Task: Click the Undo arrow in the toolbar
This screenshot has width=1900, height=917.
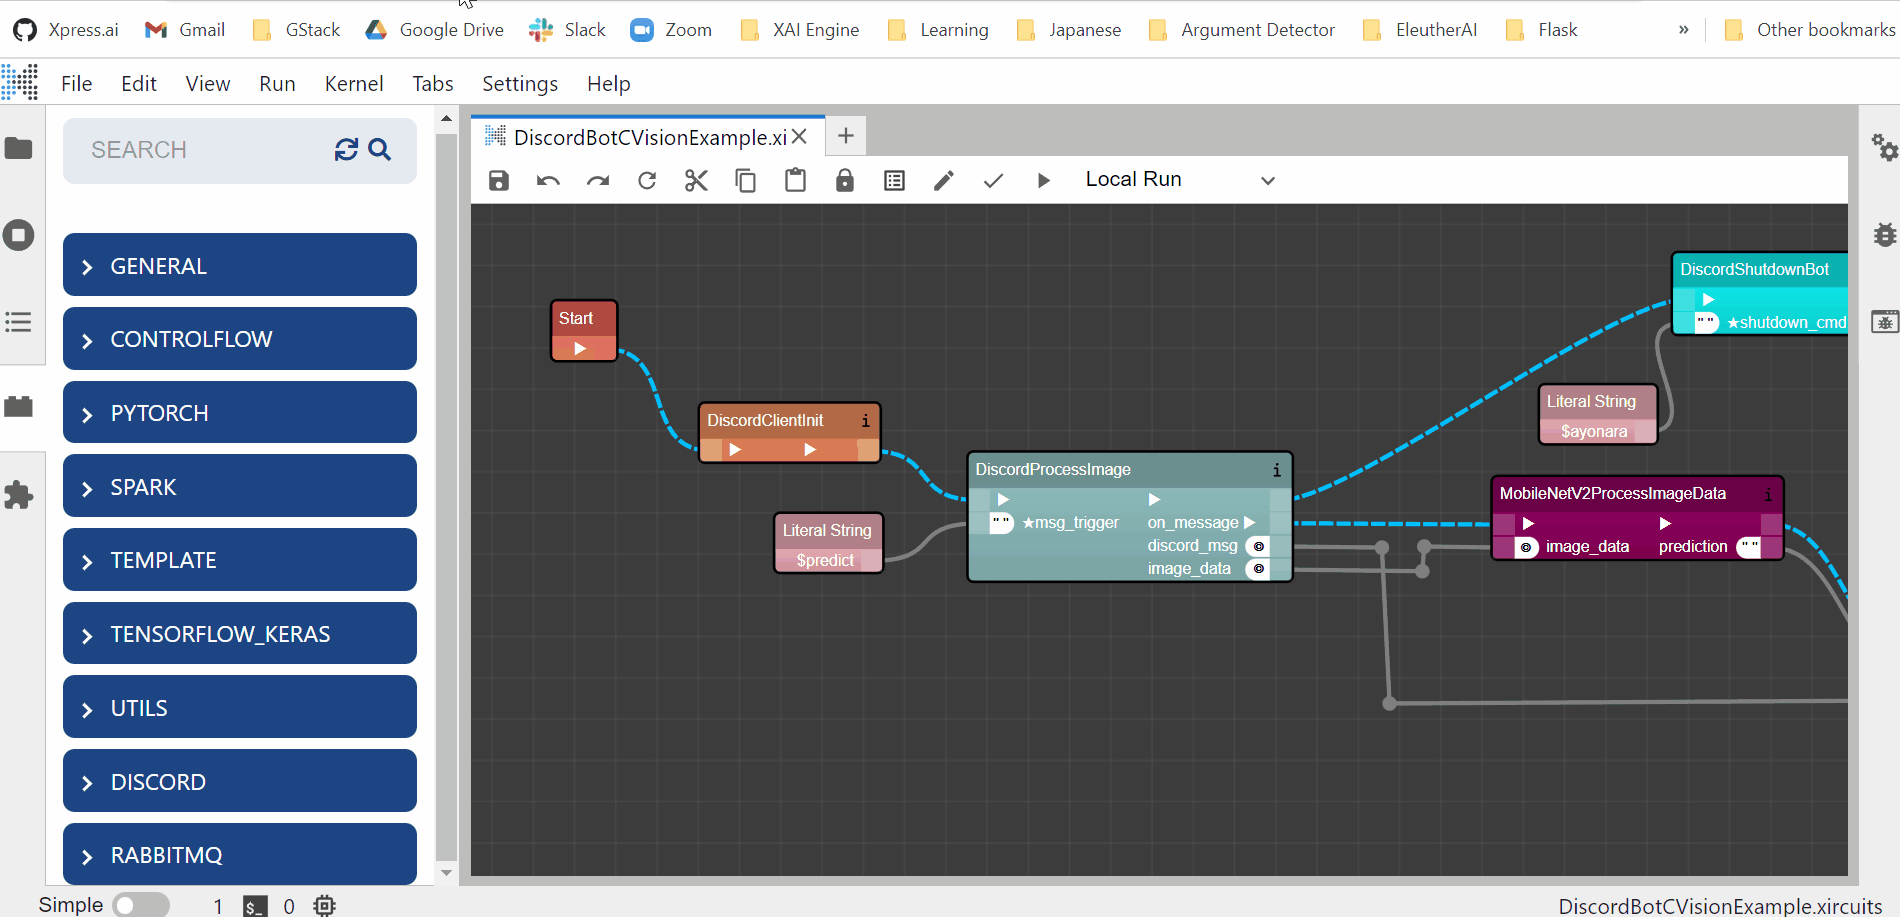Action: [x=548, y=180]
